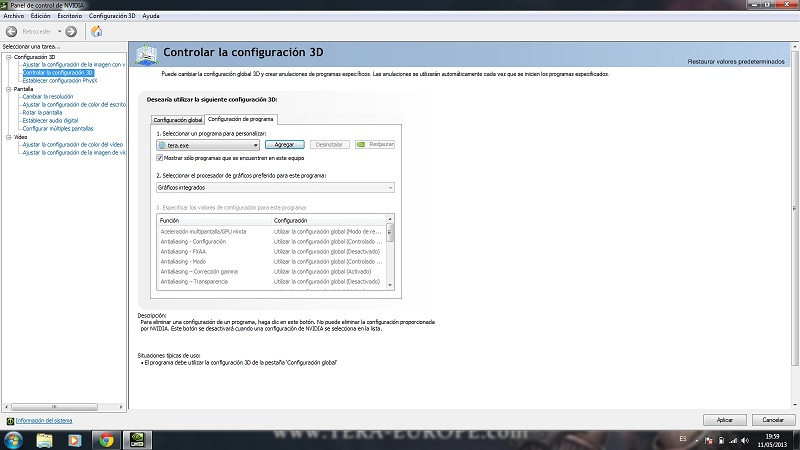
Task: Open Cambiar la resolución
Action: pyautogui.click(x=48, y=96)
